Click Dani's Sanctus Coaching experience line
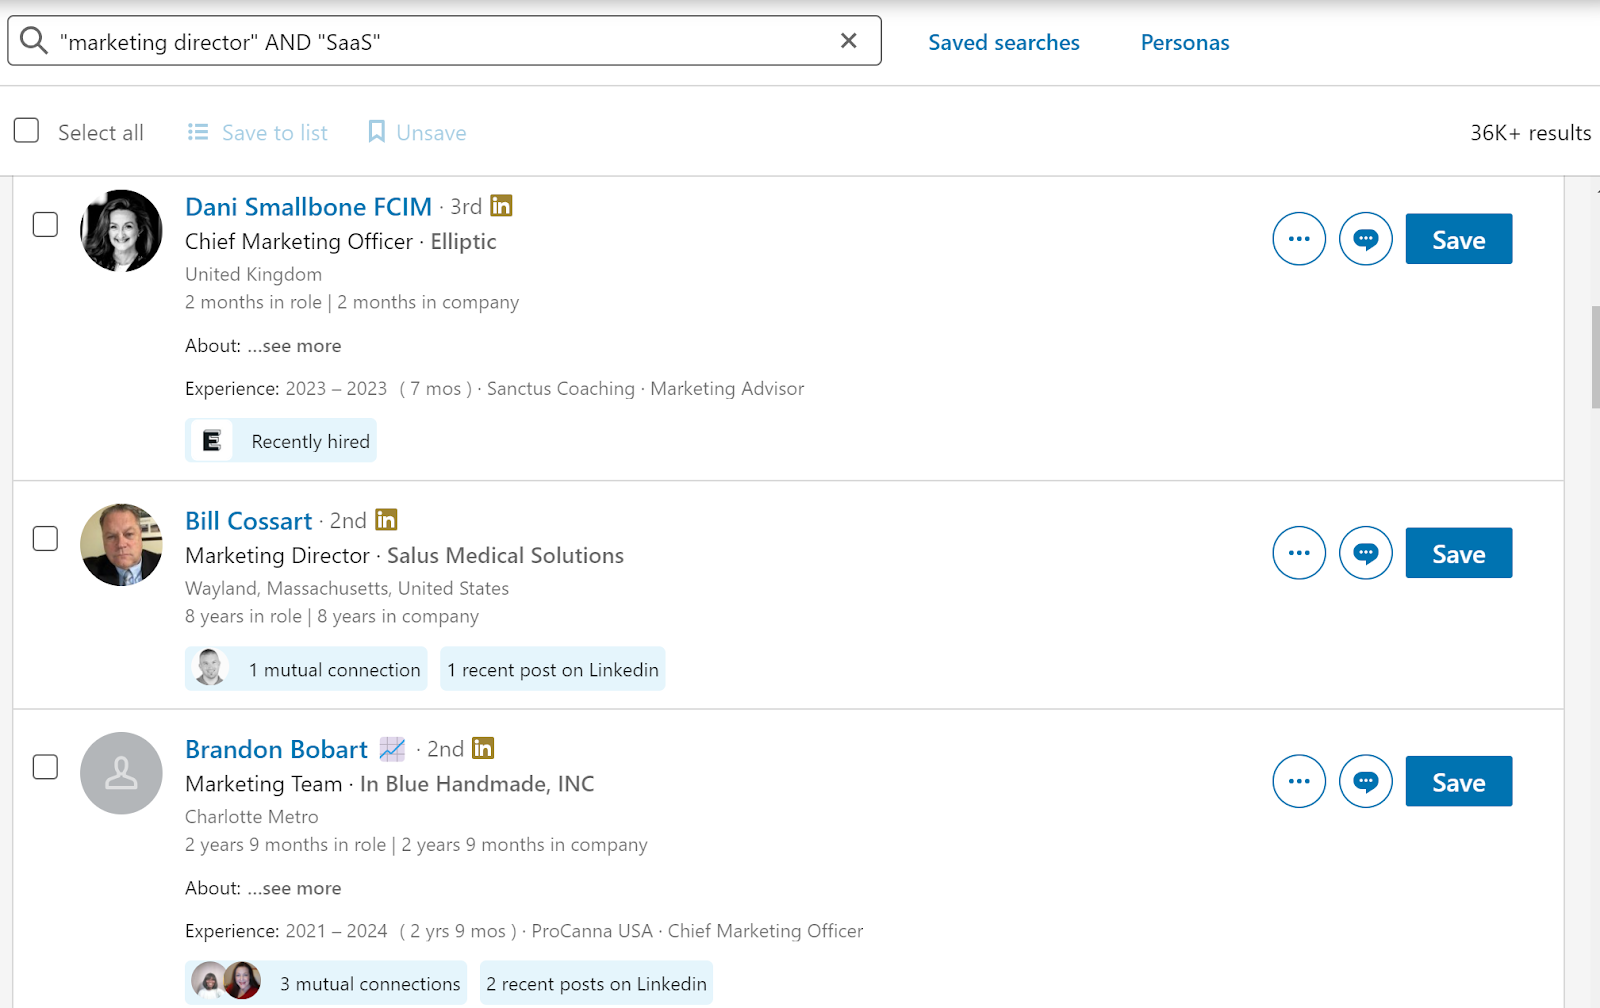Viewport: 1600px width, 1008px height. 495,389
